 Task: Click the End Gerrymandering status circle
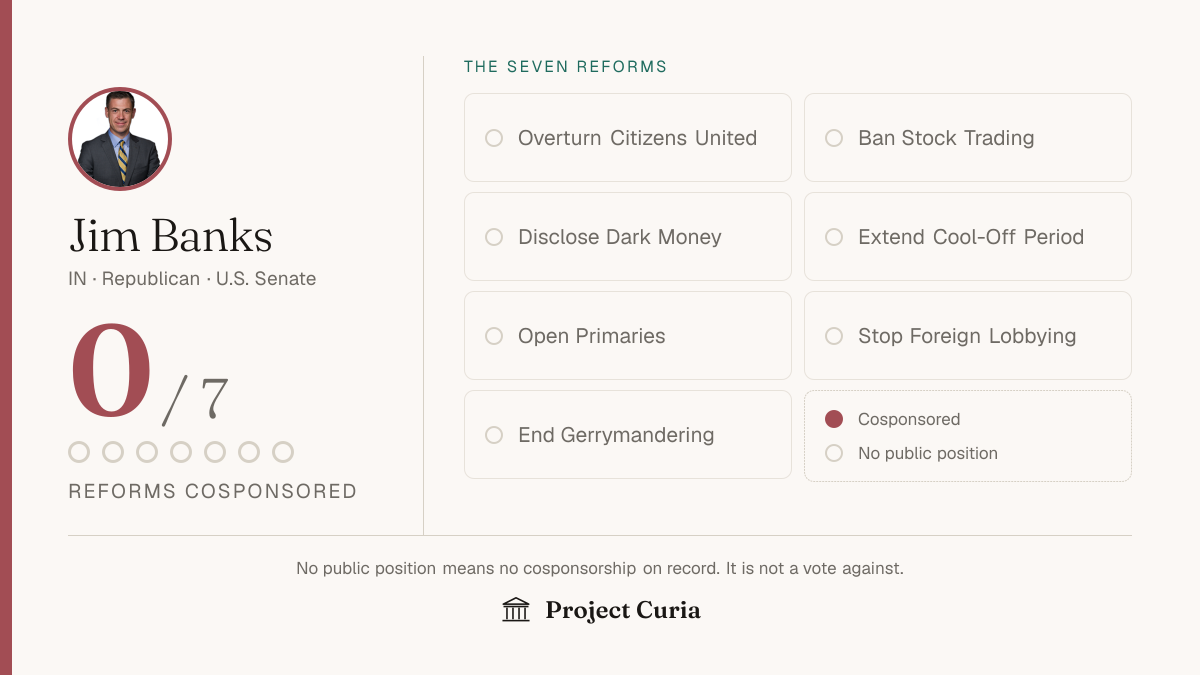click(494, 435)
